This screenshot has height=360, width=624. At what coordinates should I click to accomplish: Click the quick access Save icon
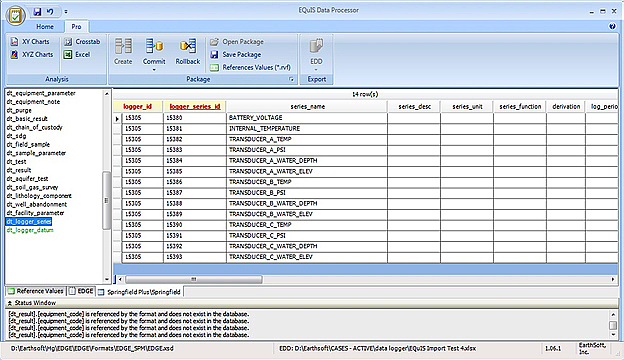[x=37, y=12]
